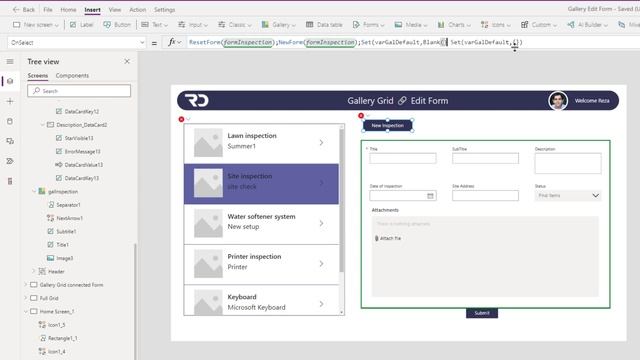Open the Gallery dropdown in ribbon
Viewport: 640px width, 360px height.
[x=278, y=25]
